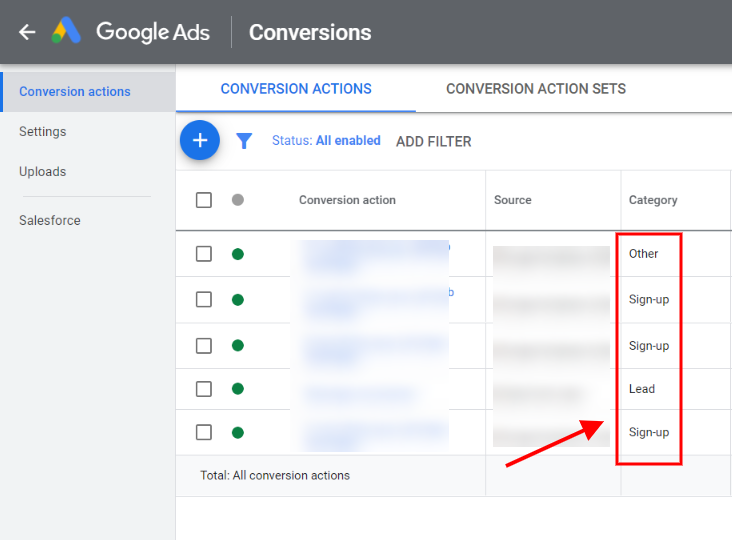This screenshot has height=540, width=732.
Task: Check the box for the Other category row
Action: point(204,254)
